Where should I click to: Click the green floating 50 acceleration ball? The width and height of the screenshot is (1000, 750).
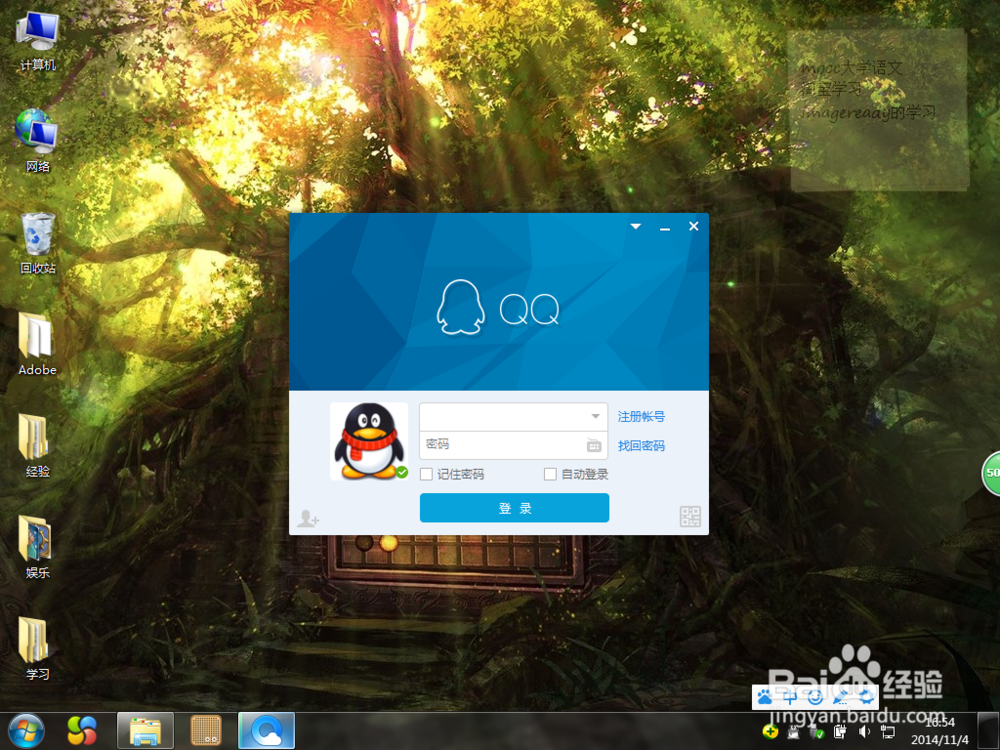[991, 473]
